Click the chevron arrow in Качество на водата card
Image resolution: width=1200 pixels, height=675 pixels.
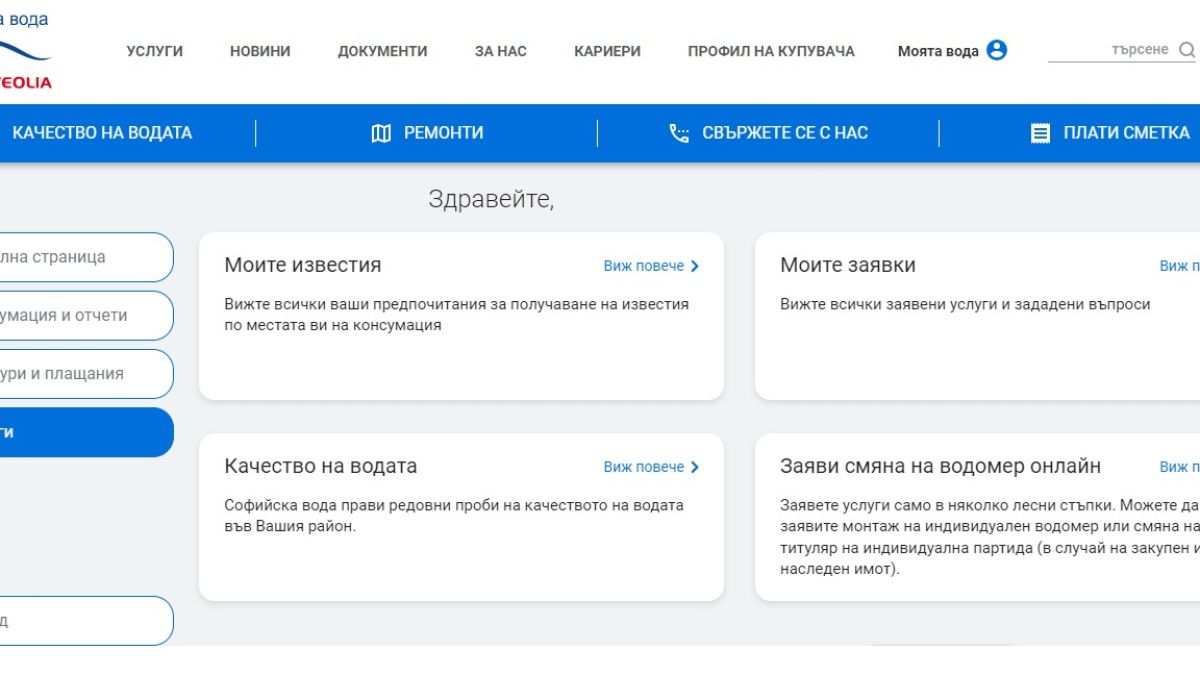tap(695, 467)
